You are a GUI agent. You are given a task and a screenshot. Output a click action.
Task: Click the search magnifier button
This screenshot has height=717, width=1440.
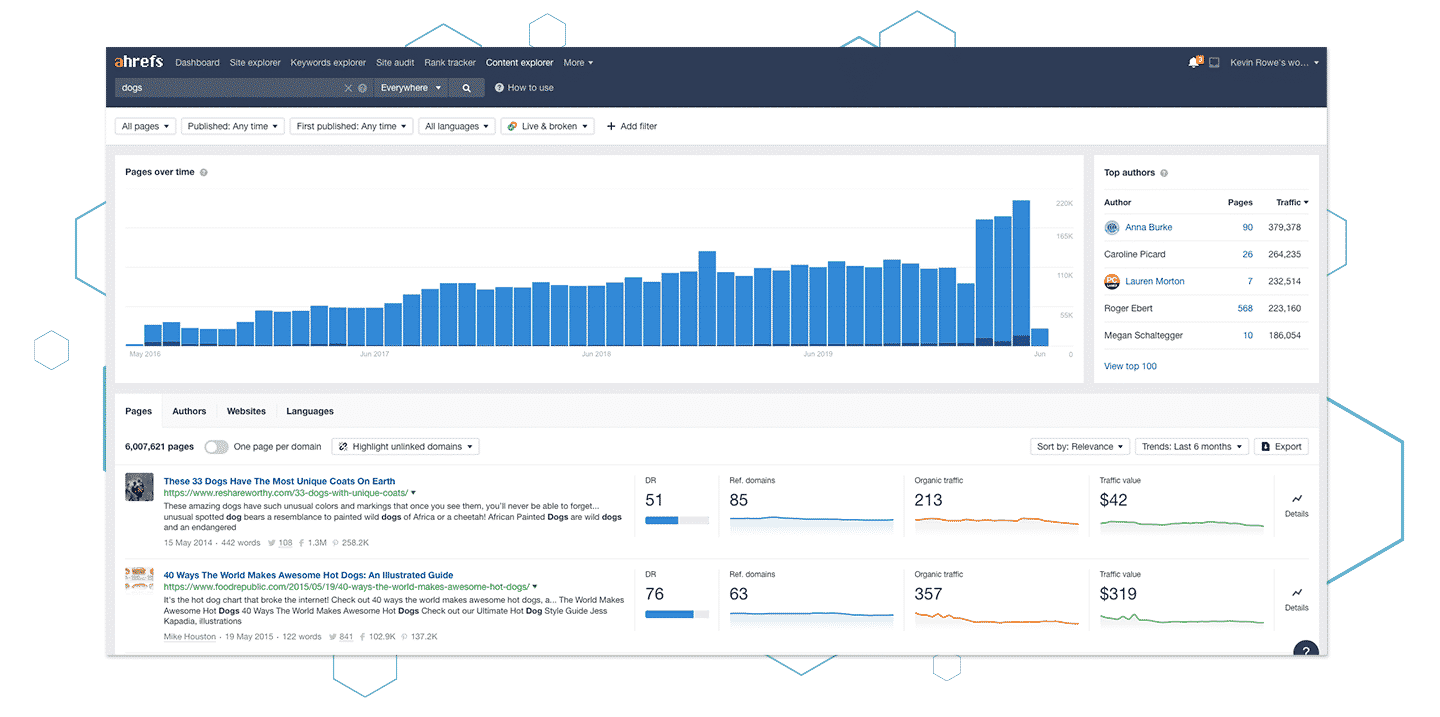click(x=466, y=88)
